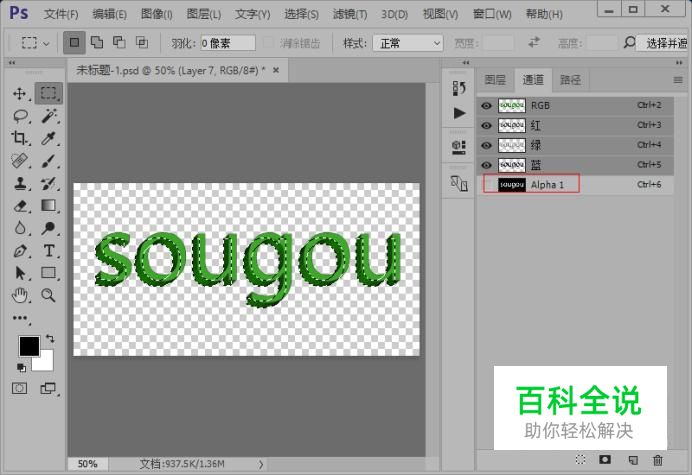Click the 50% zoom level field
Viewport: 692px width, 475px height.
point(87,464)
